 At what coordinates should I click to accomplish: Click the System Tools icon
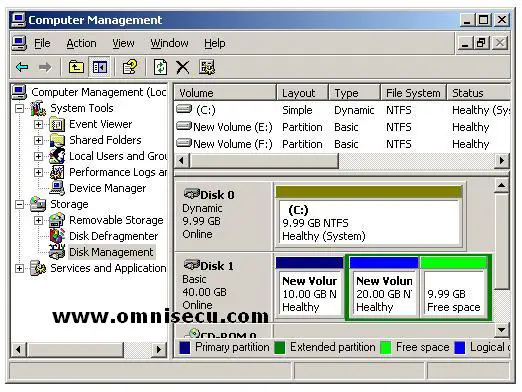[x=38, y=108]
